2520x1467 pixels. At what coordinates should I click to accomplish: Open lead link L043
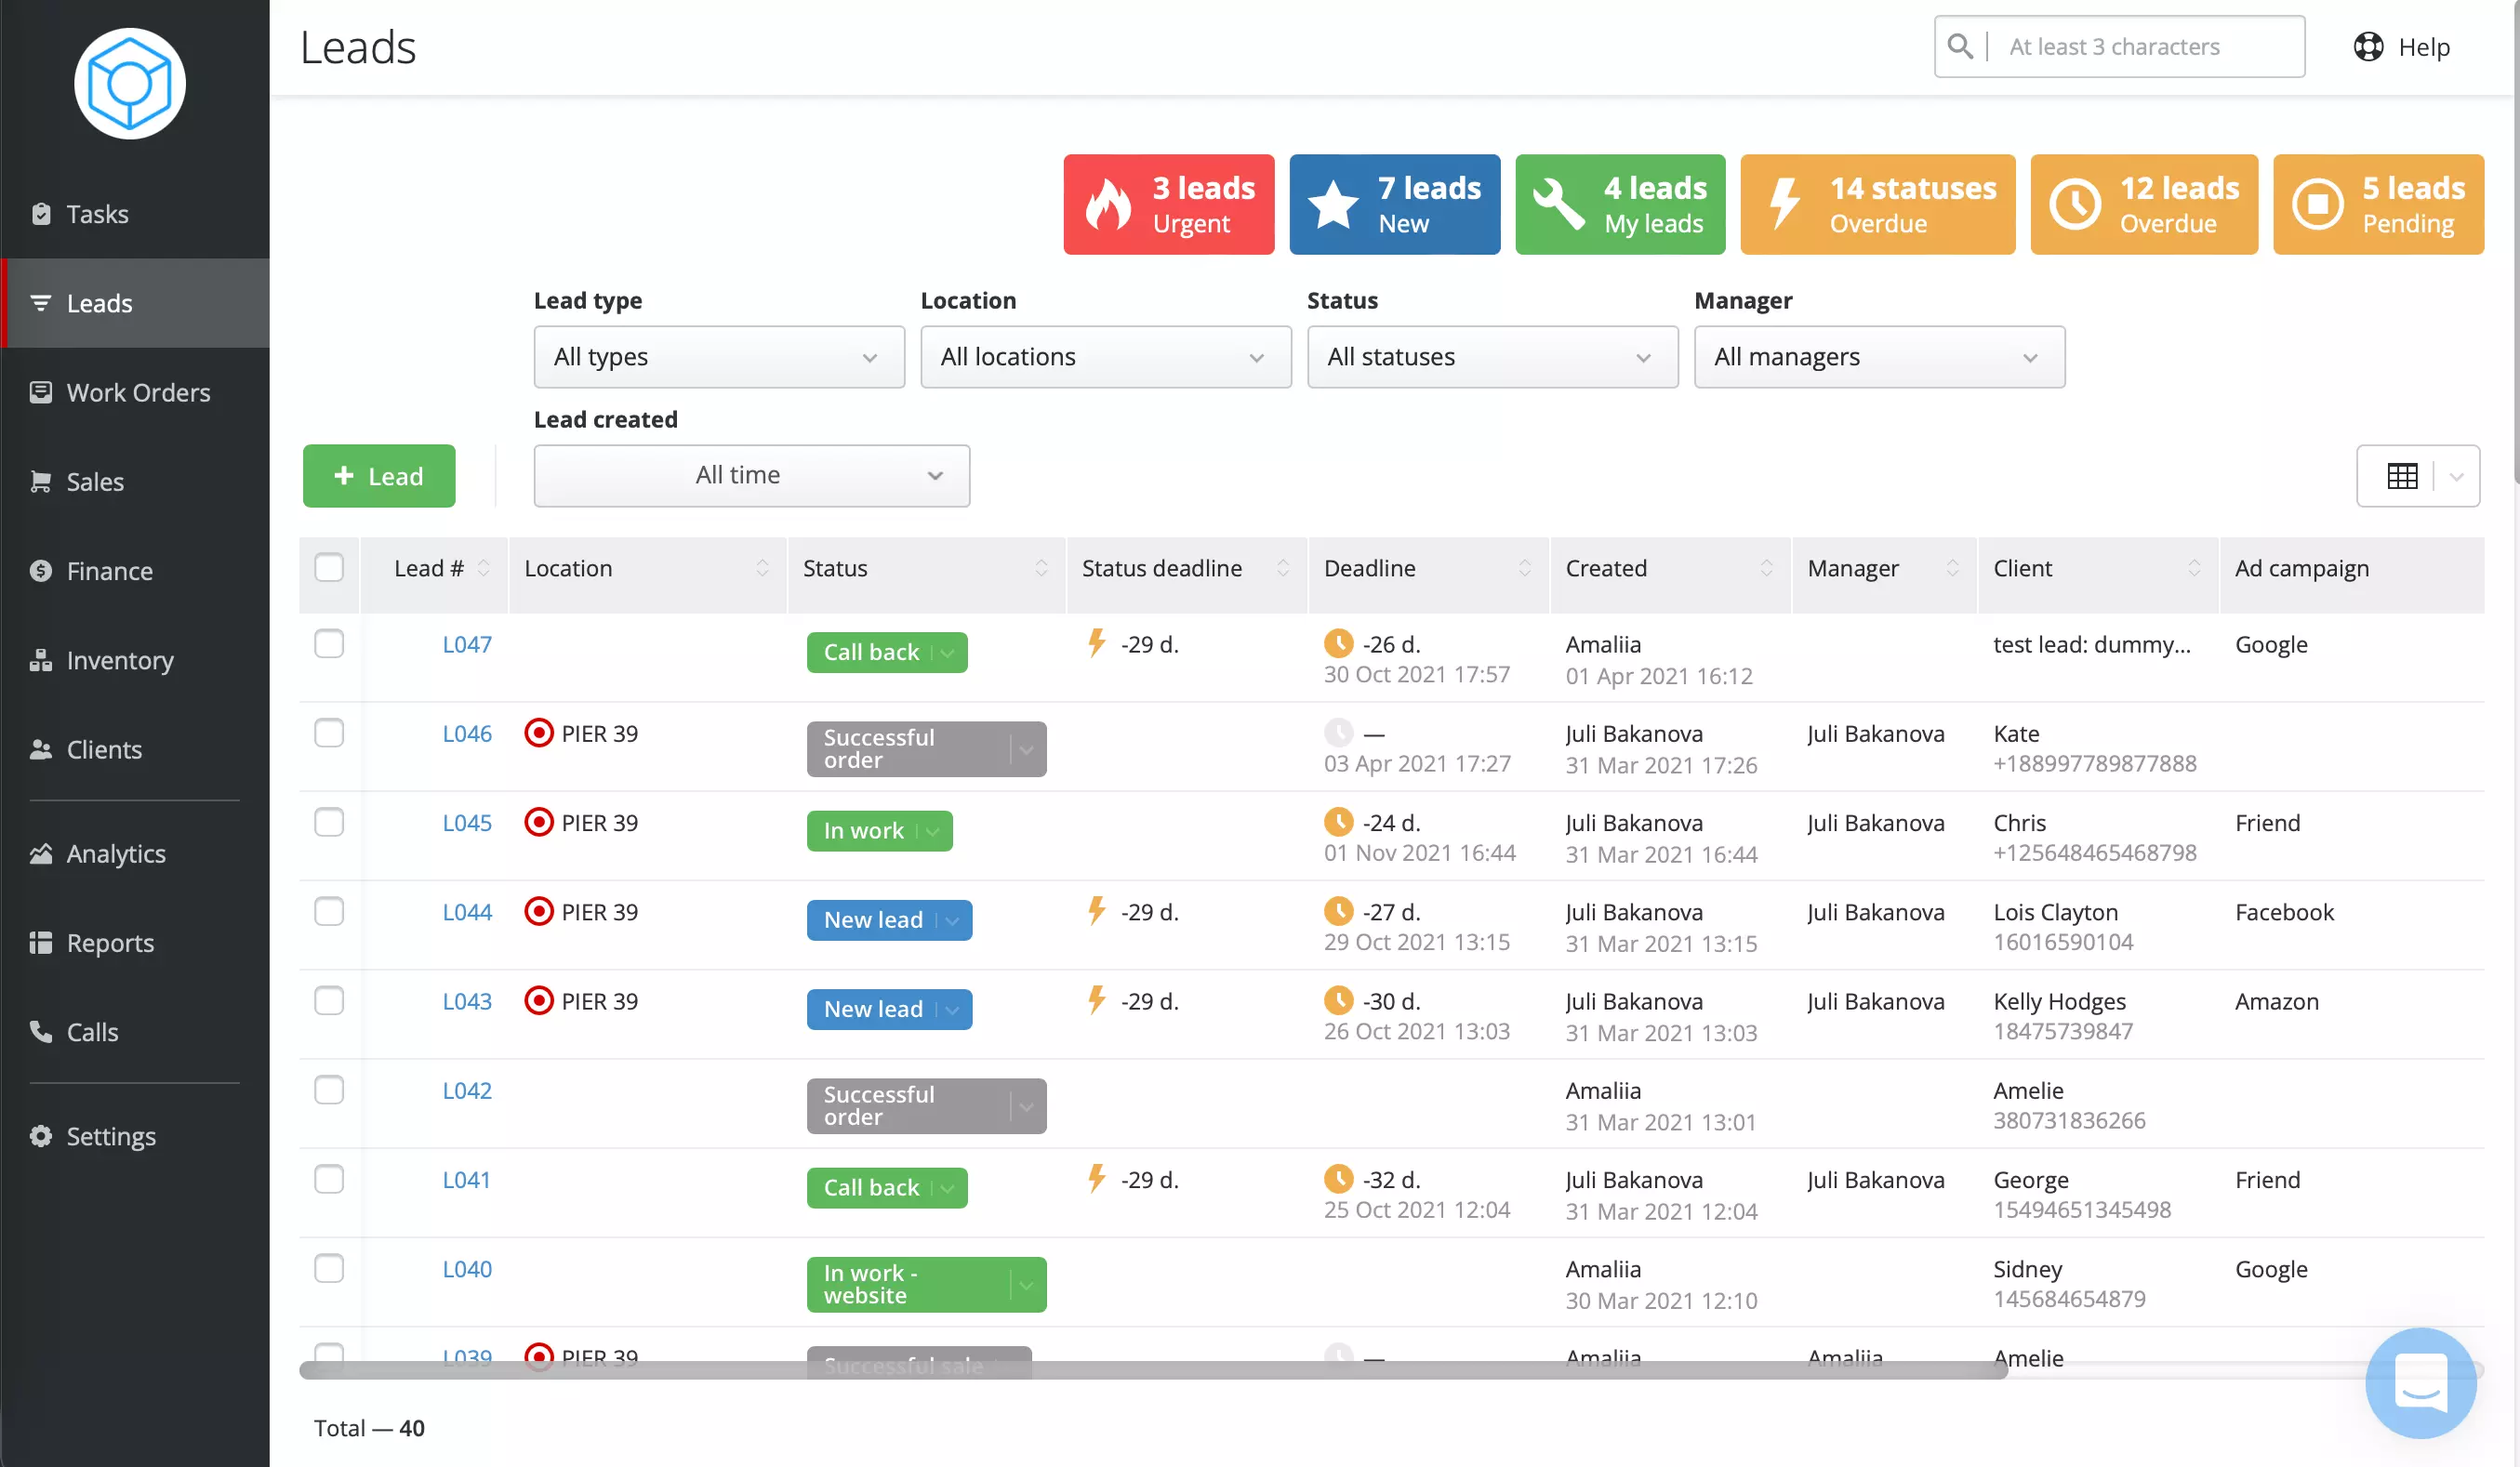pos(467,1001)
